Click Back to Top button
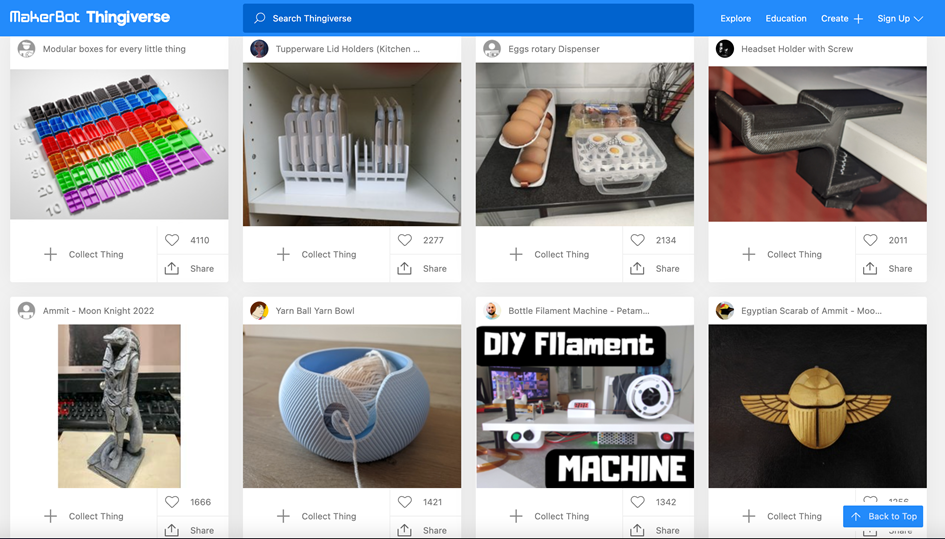Screen dimensions: 945x539 [x=883, y=516]
